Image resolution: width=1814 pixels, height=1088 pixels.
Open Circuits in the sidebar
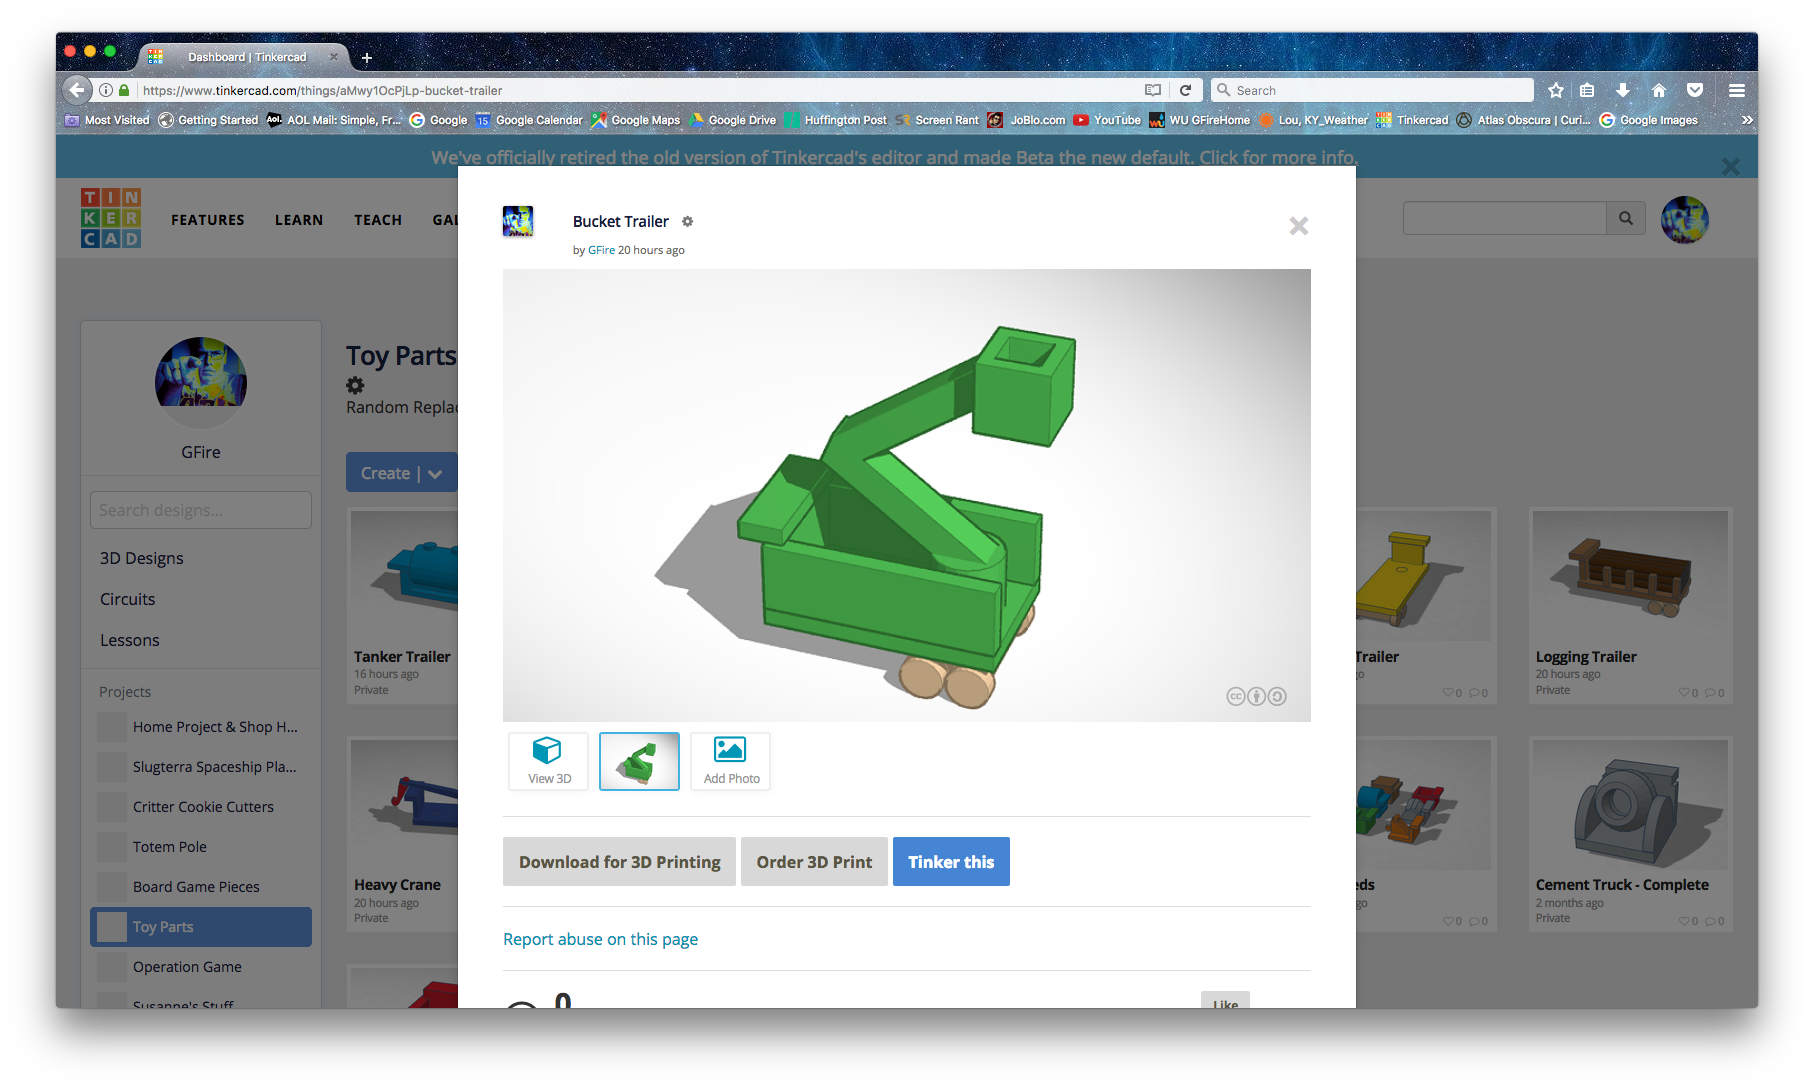pos(128,599)
